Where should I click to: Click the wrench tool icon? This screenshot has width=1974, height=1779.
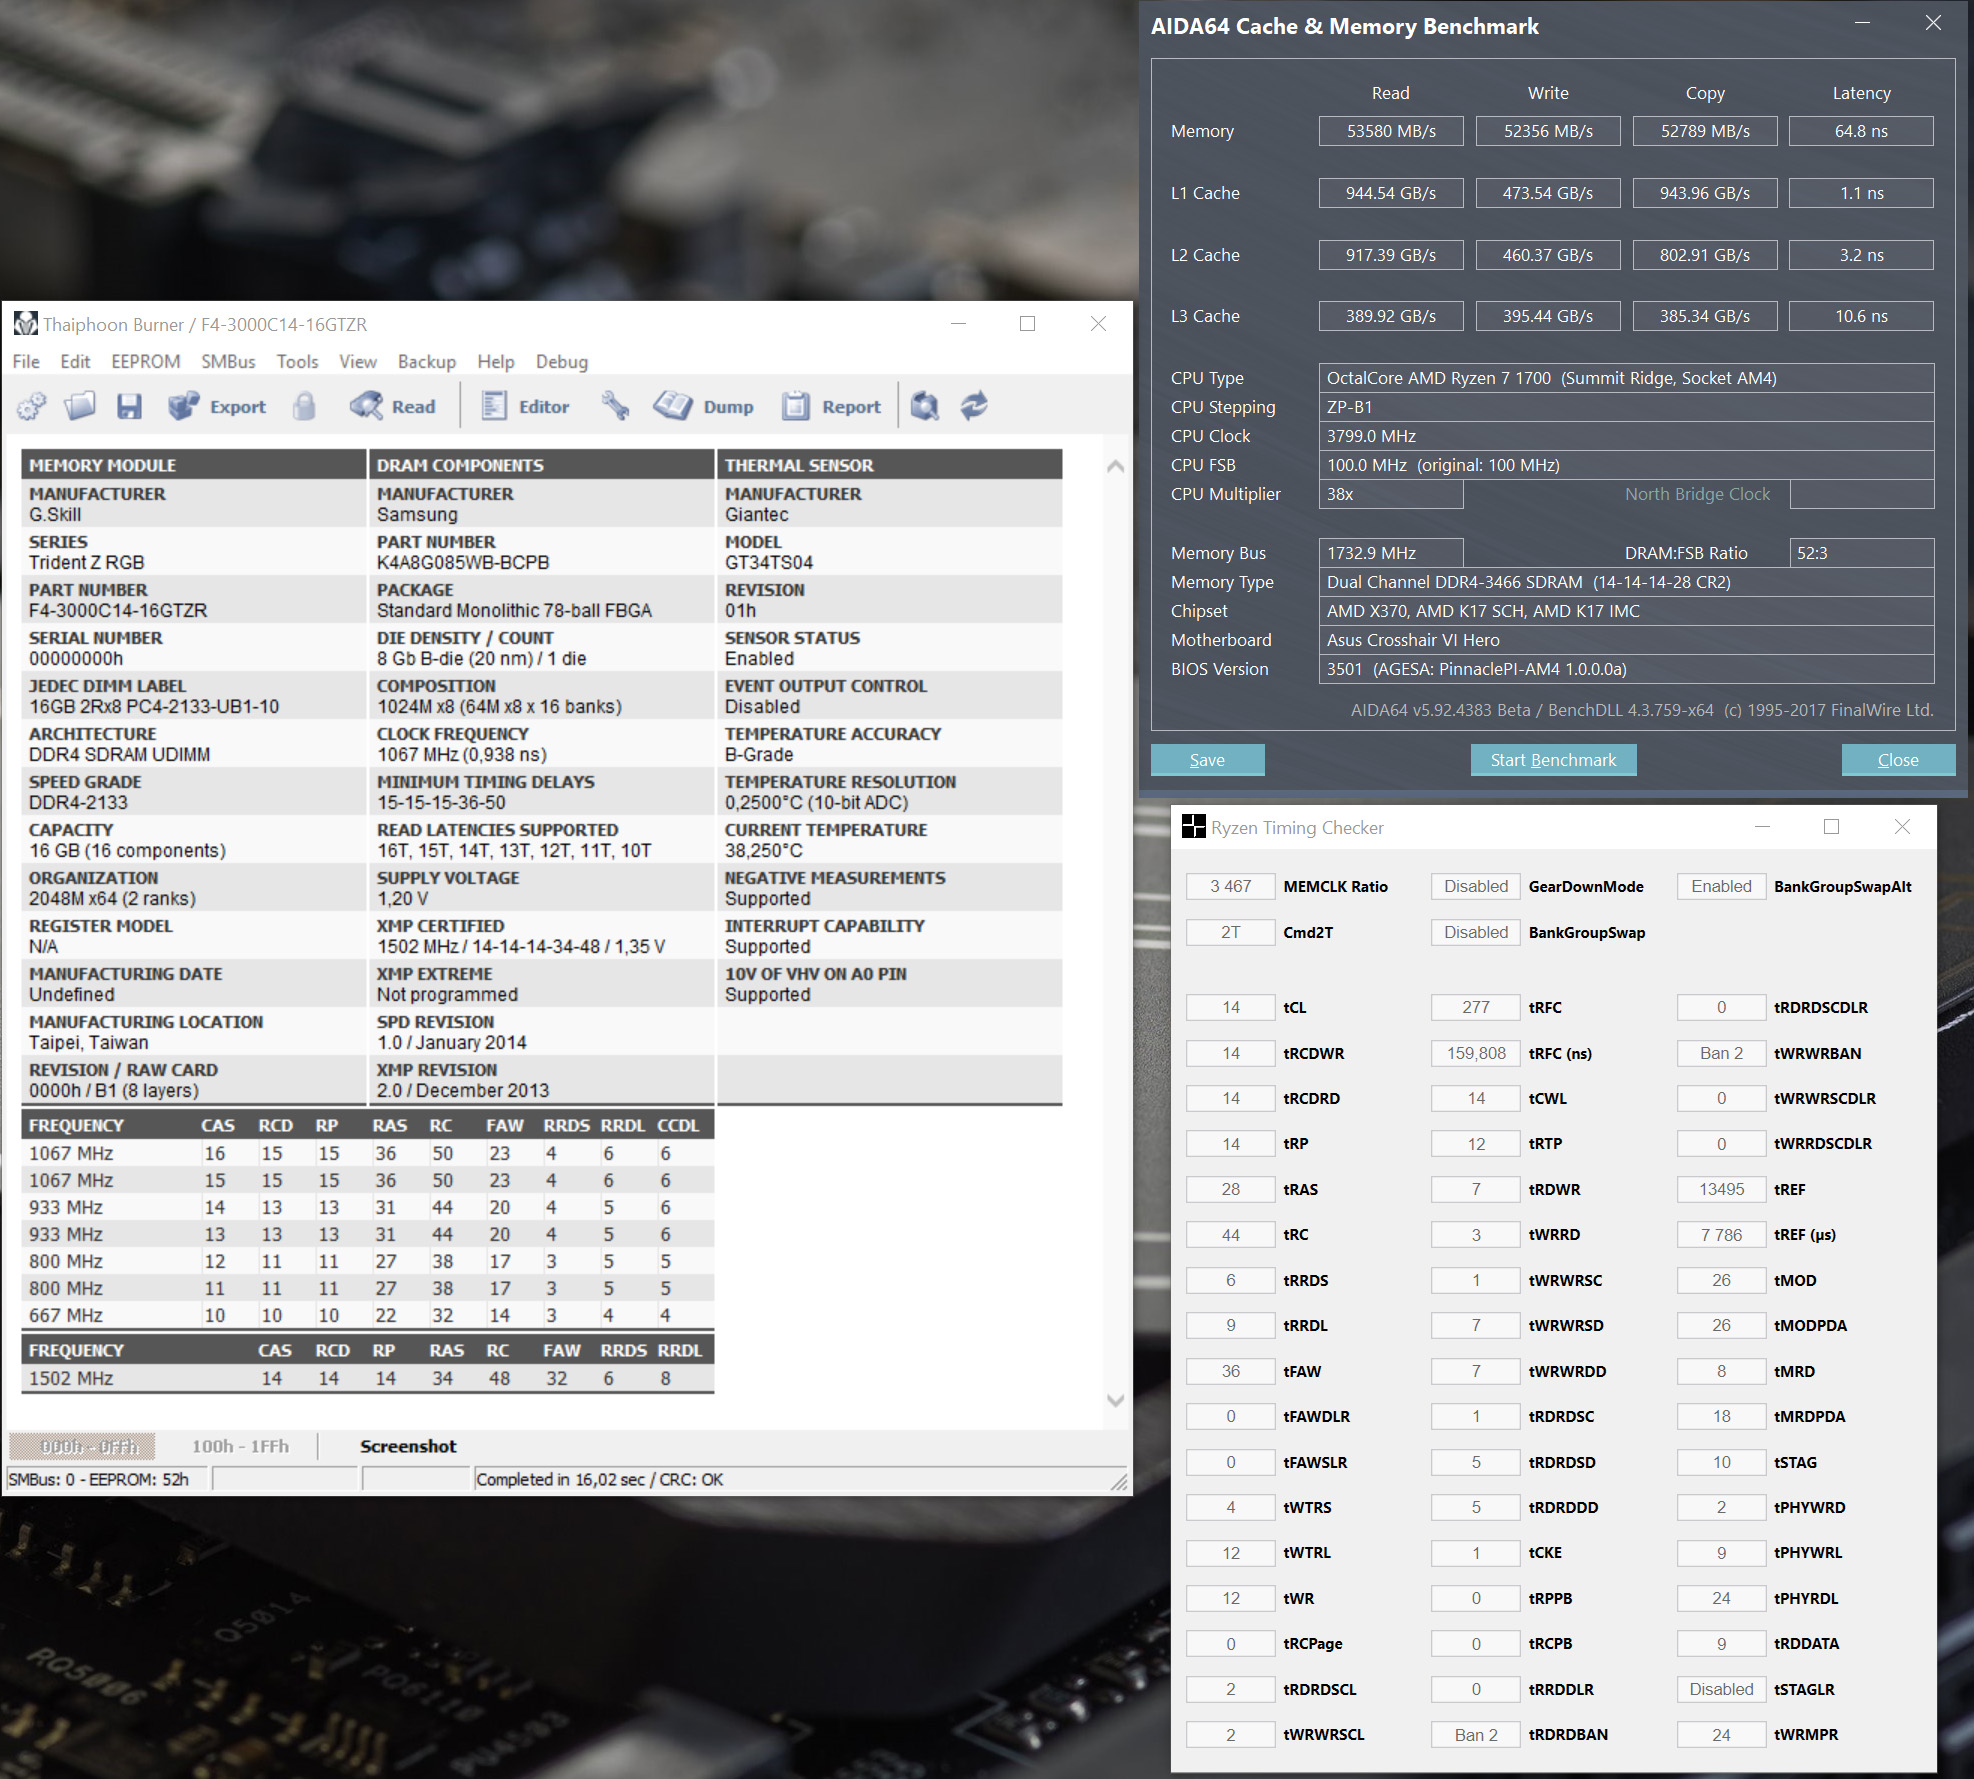pos(615,406)
